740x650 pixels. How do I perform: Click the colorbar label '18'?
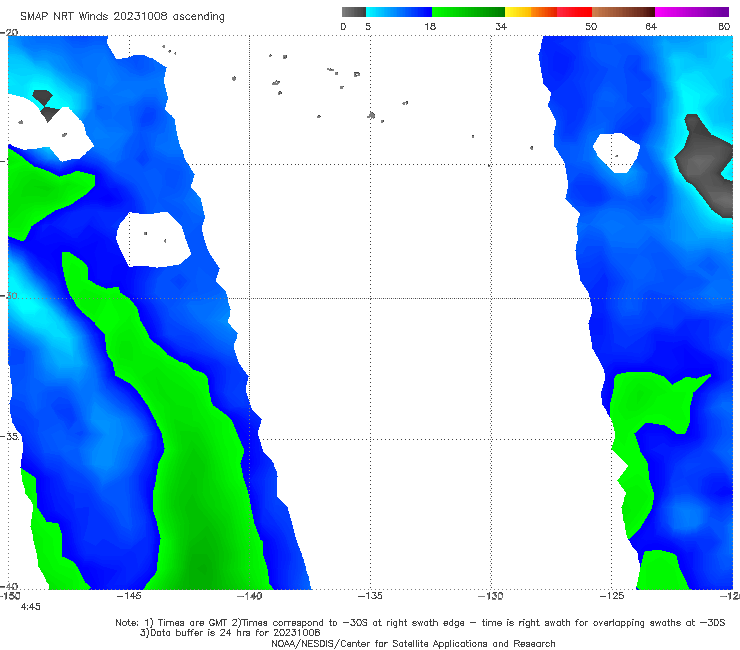point(430,27)
